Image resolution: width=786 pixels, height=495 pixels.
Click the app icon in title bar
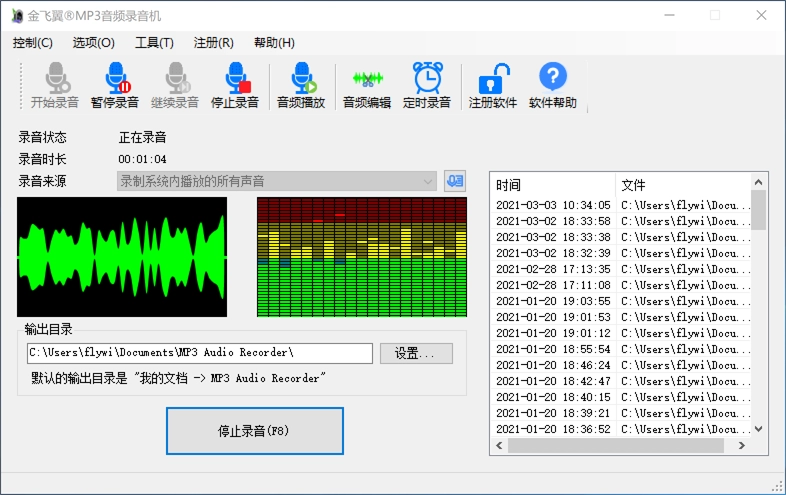(x=17, y=16)
